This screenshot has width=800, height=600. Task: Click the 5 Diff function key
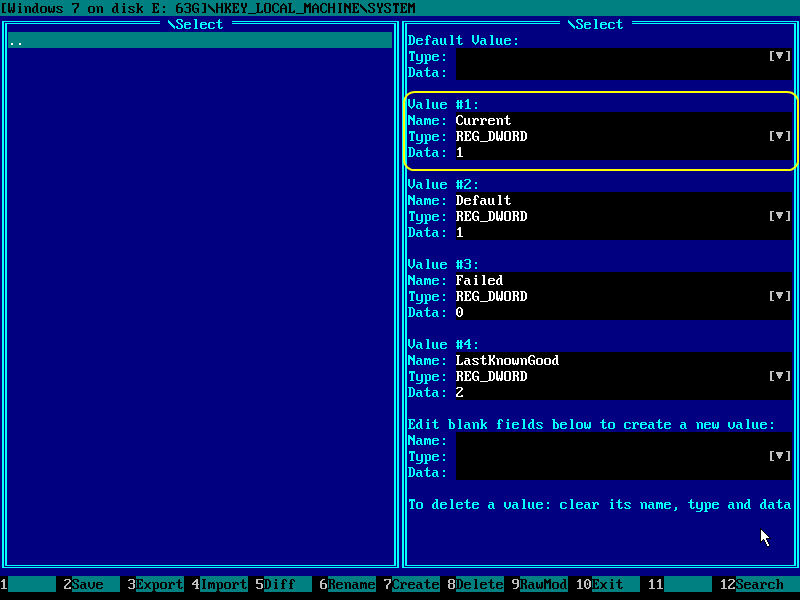284,584
